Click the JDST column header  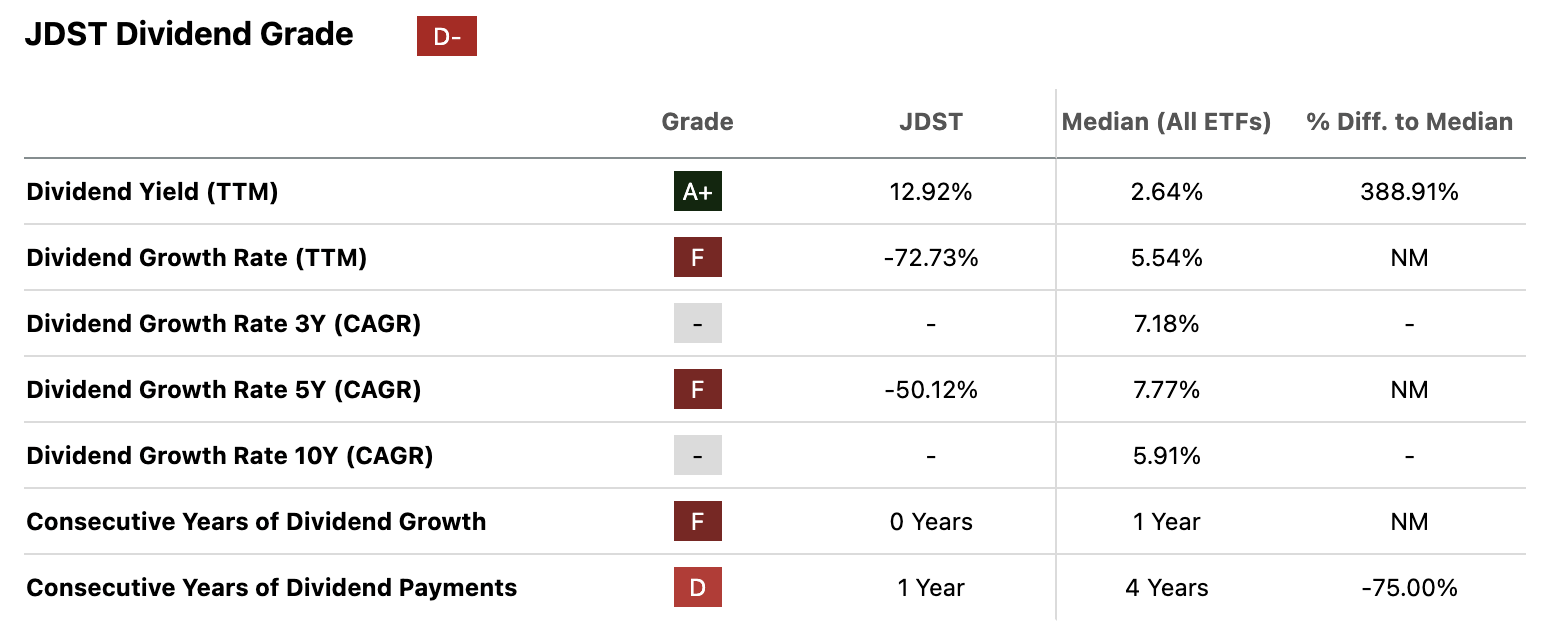[x=930, y=122]
